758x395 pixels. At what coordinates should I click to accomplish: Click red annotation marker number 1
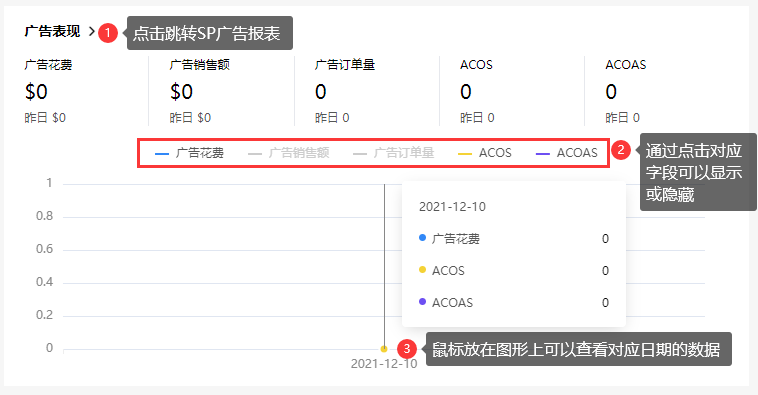click(108, 33)
